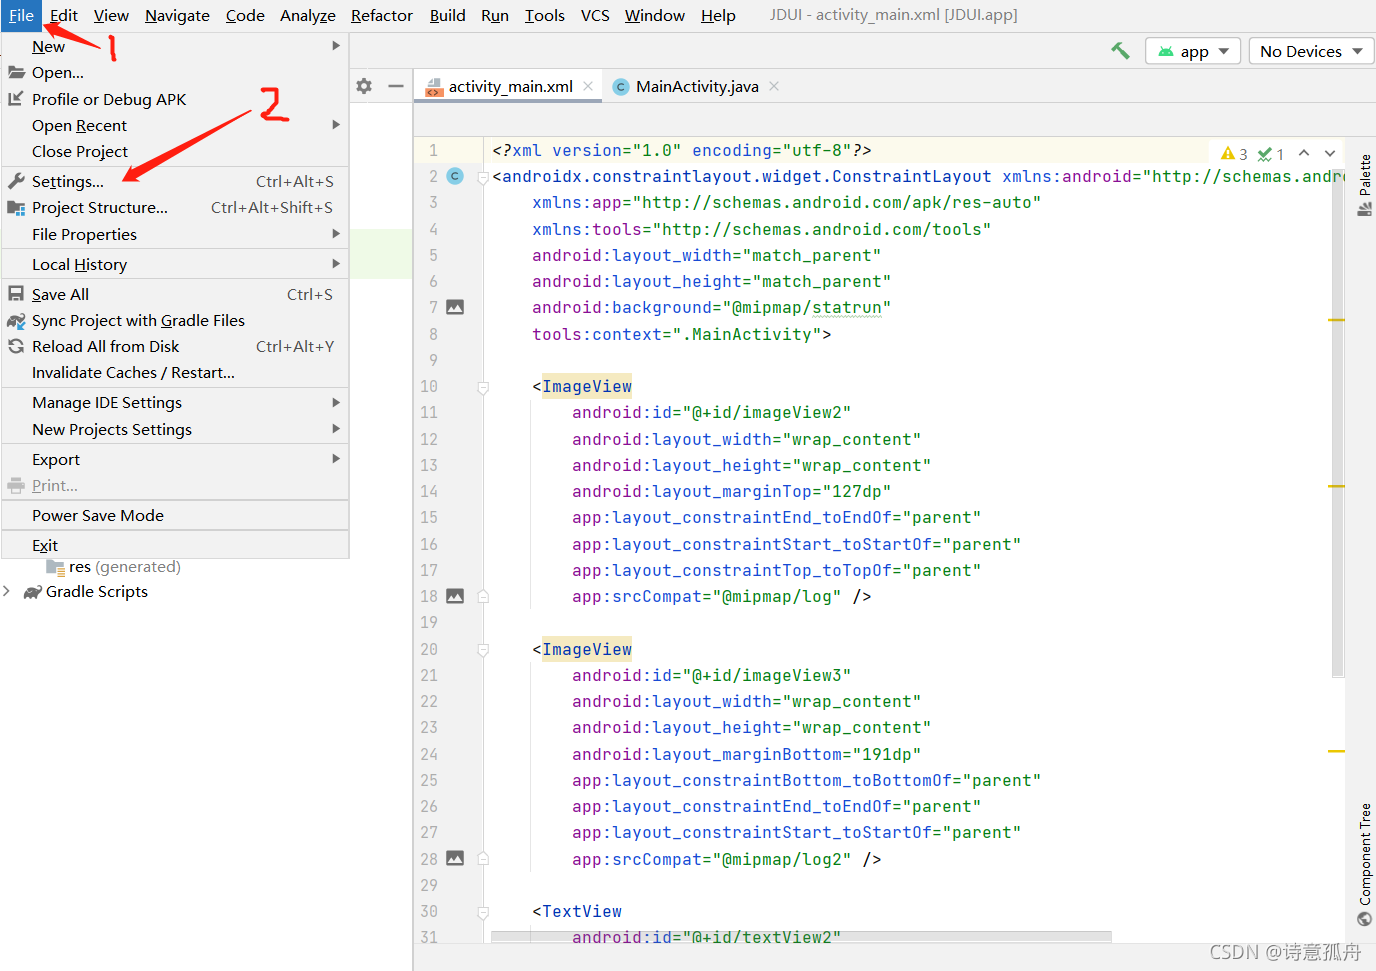Screen dimensions: 1376x971
Task: Open the Component Tree side panel
Action: tap(1365, 865)
